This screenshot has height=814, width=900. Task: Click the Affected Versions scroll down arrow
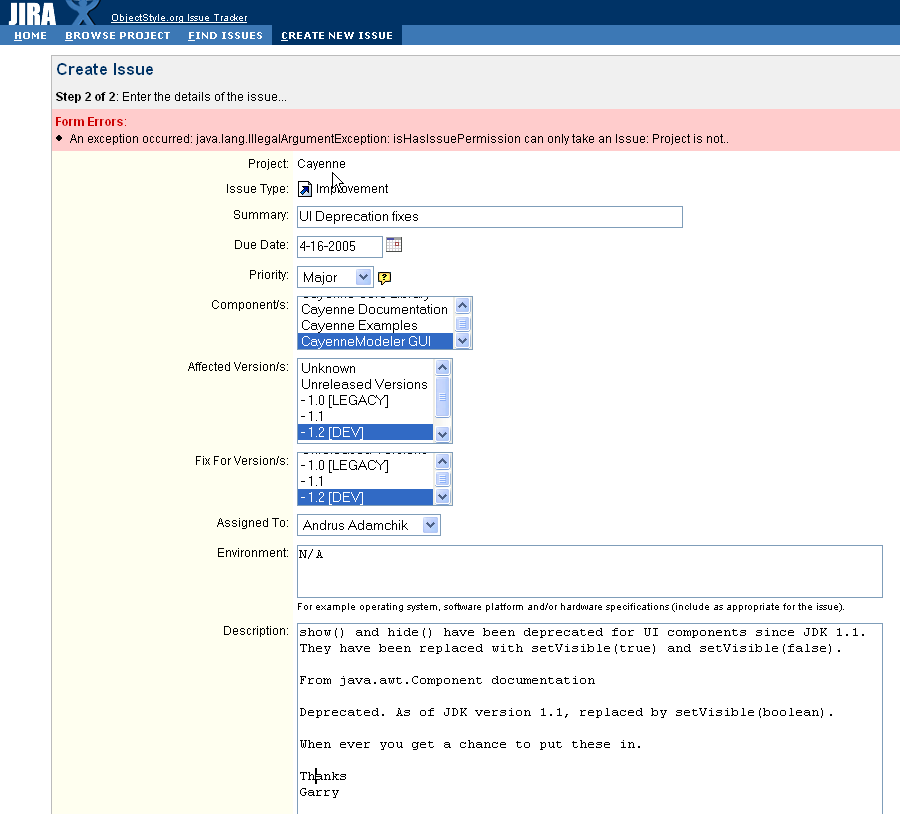(x=443, y=435)
